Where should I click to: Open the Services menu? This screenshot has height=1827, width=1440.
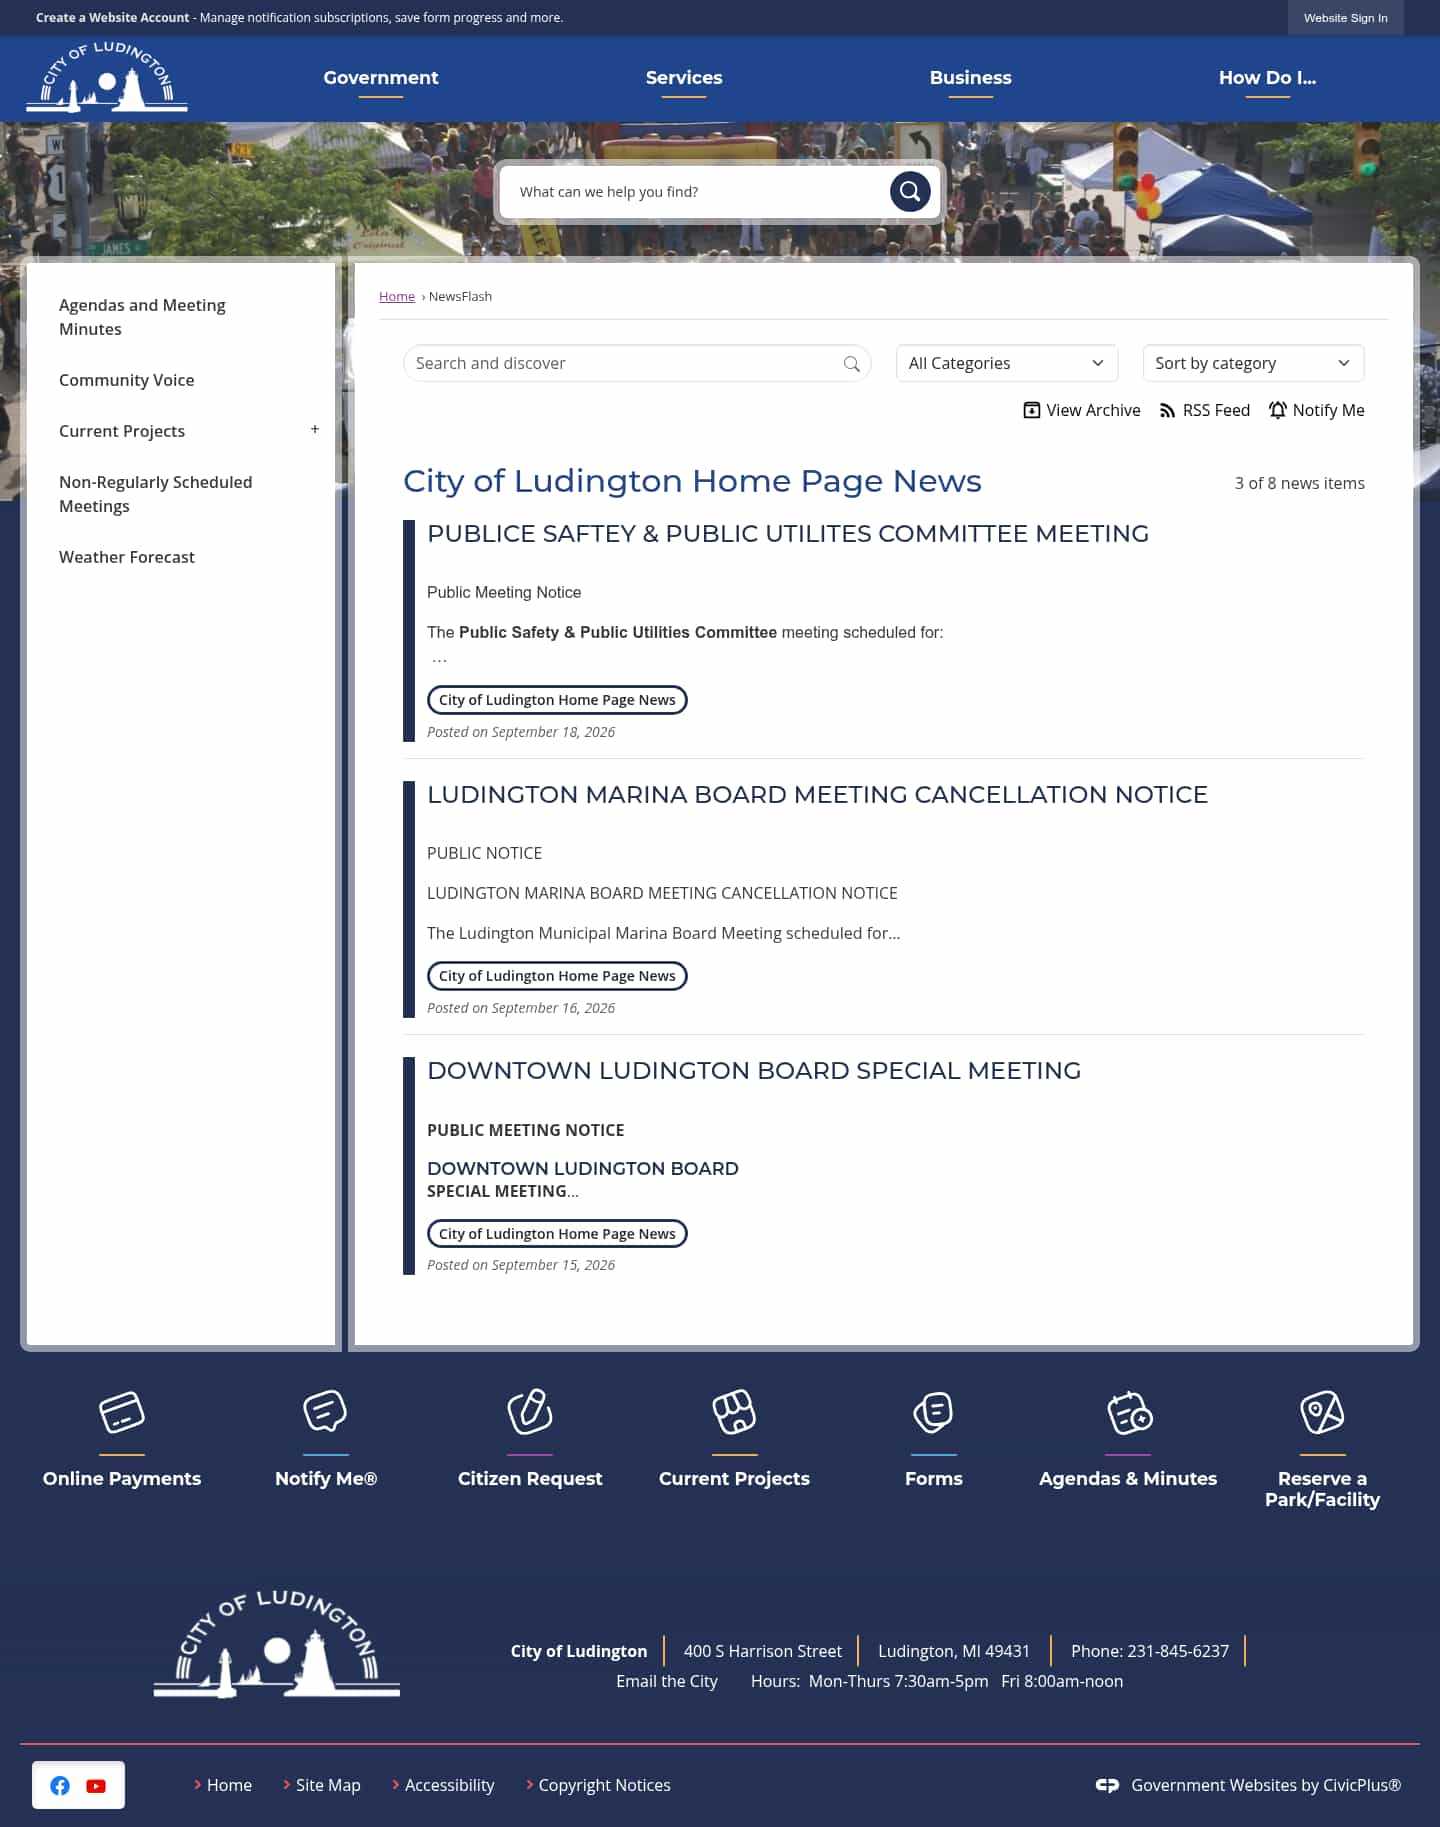684,78
